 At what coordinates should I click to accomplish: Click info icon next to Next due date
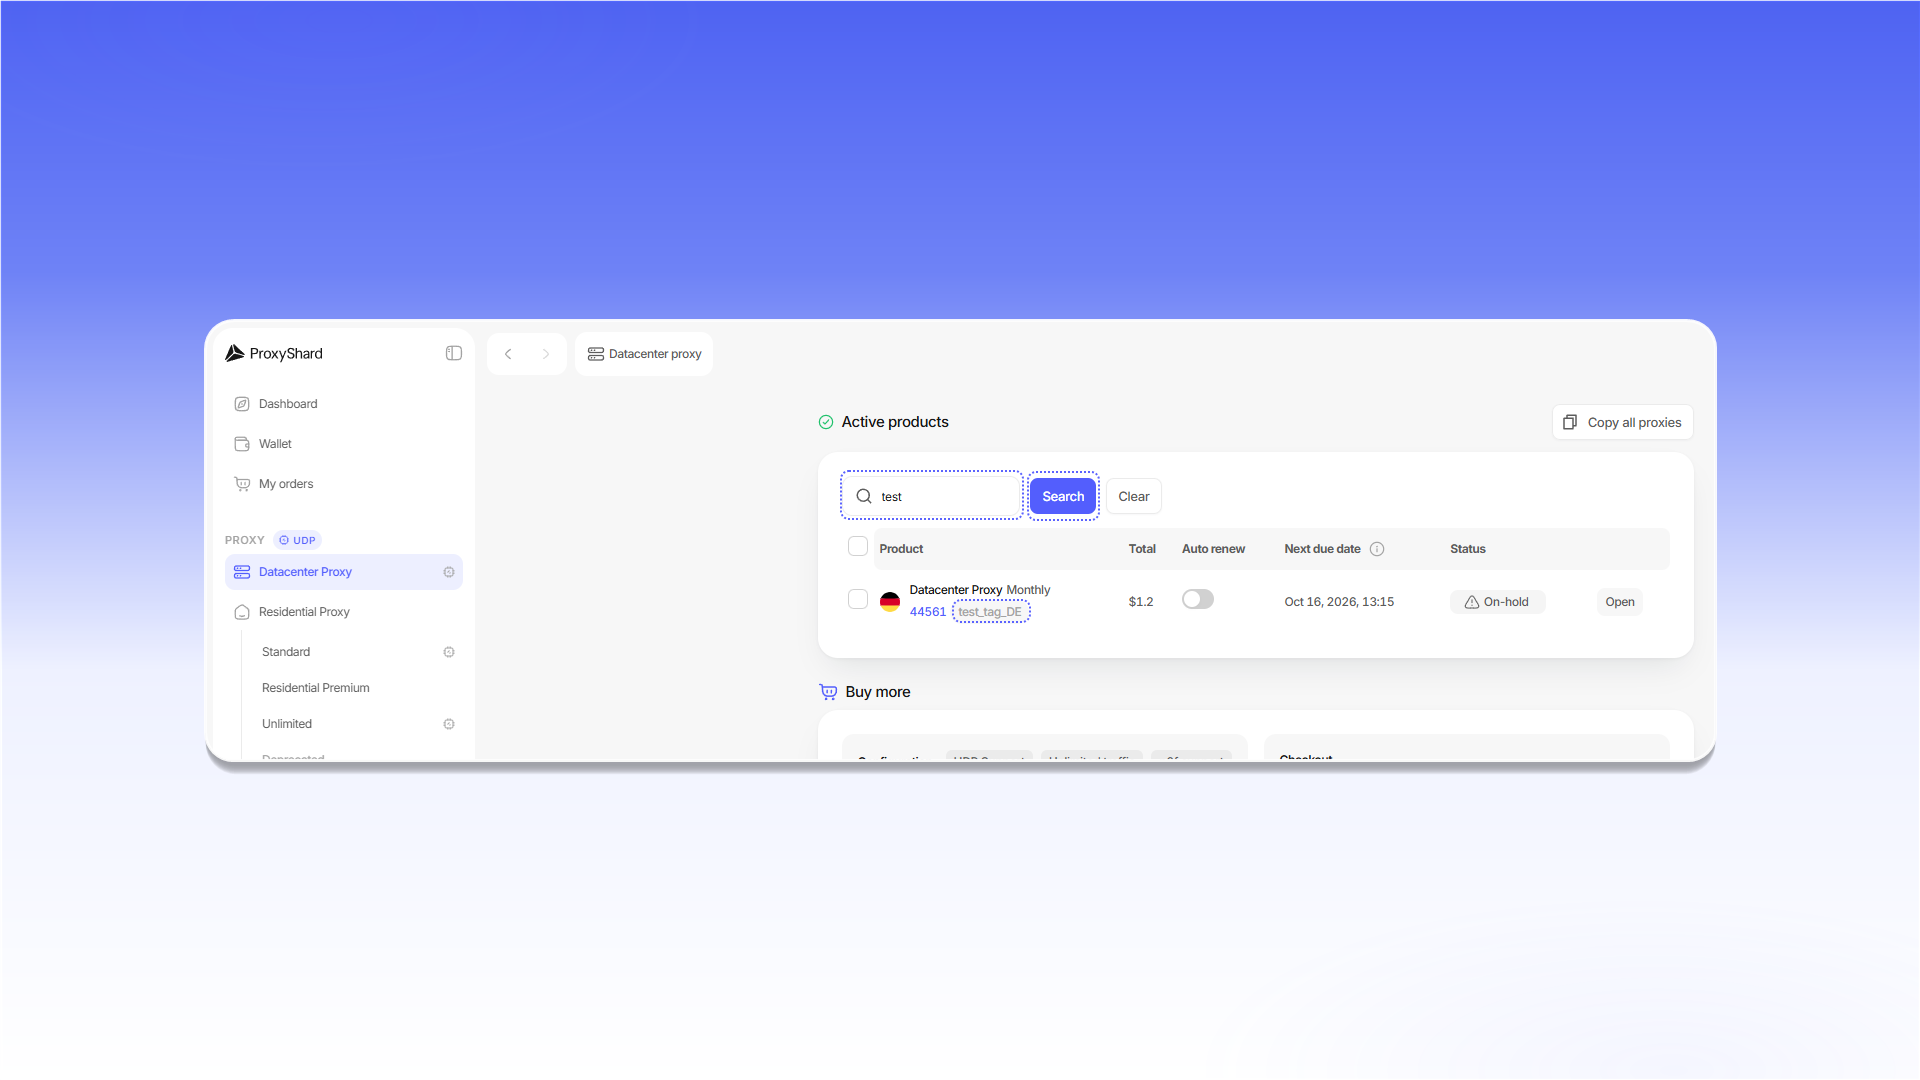(x=1377, y=549)
